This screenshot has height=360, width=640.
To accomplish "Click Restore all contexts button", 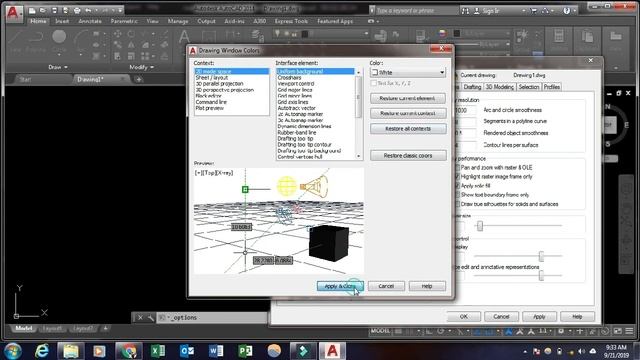I will click(408, 129).
